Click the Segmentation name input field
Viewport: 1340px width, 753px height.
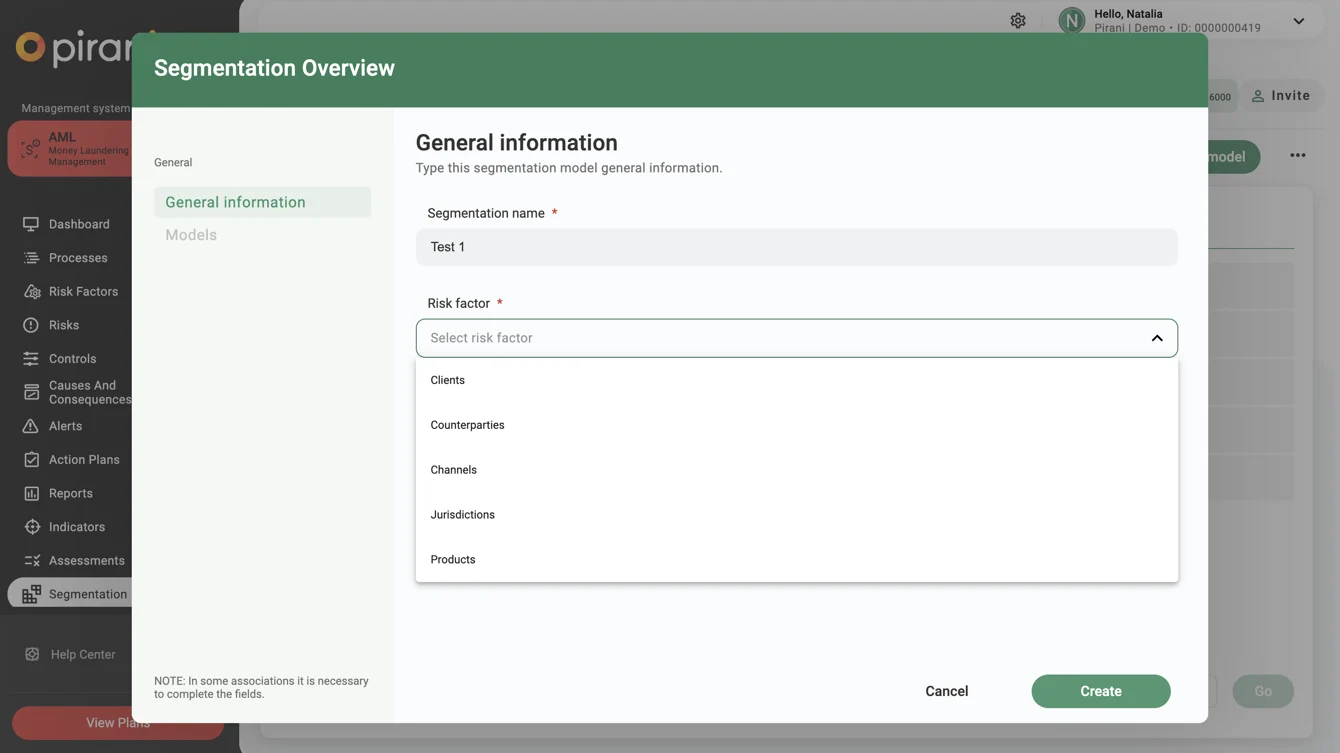[796, 247]
